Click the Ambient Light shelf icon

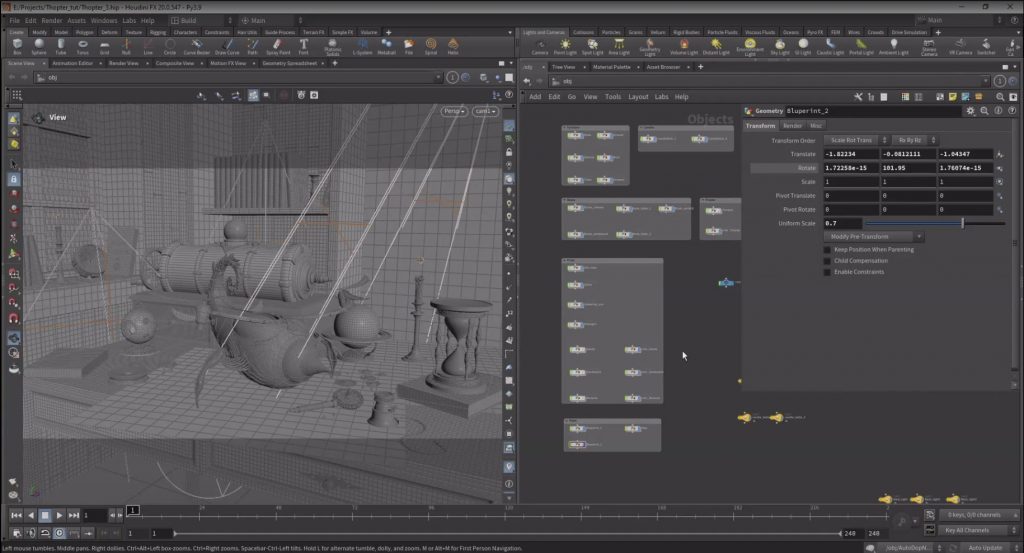tap(893, 46)
